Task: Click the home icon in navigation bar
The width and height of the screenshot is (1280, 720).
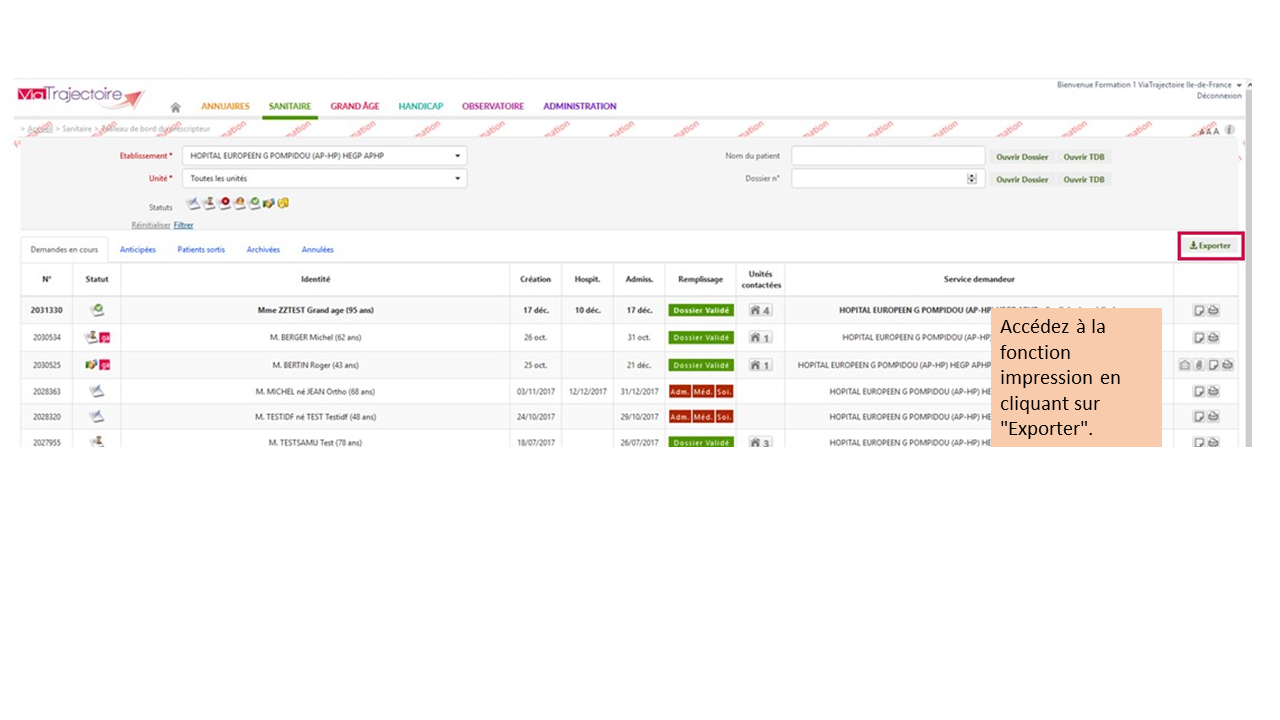Action: [x=176, y=107]
